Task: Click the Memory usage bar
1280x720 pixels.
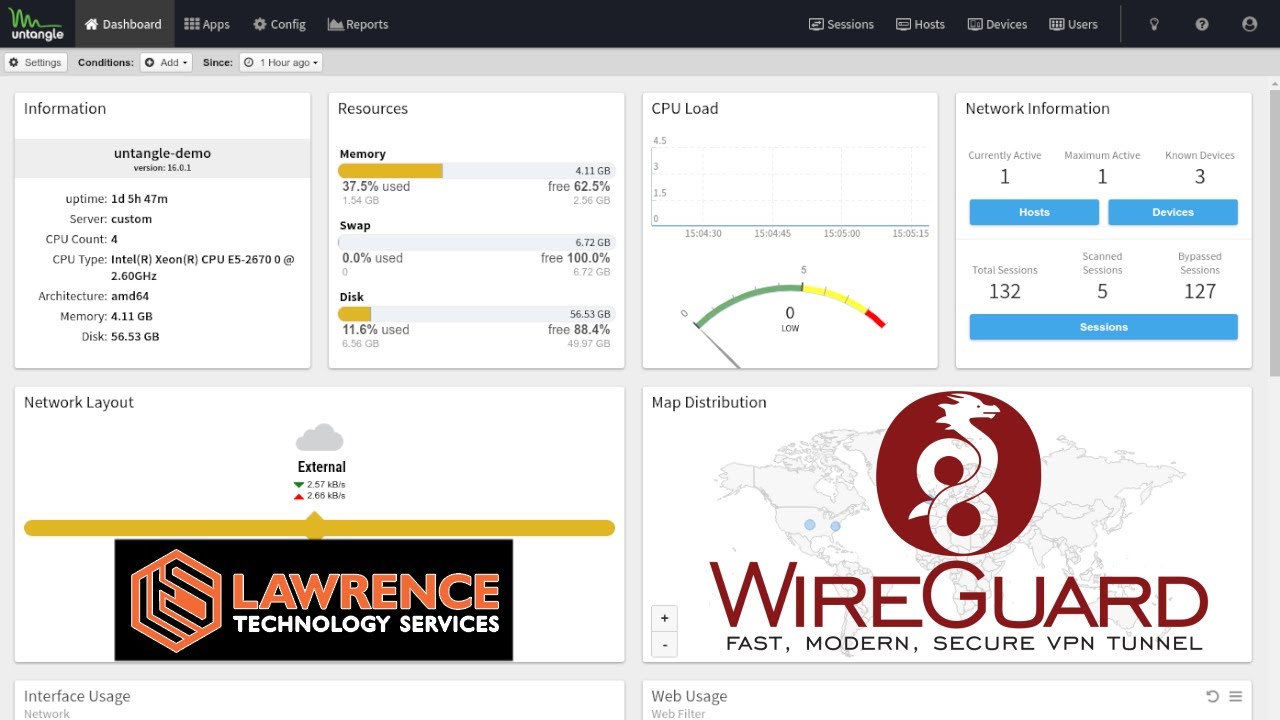Action: coord(476,171)
